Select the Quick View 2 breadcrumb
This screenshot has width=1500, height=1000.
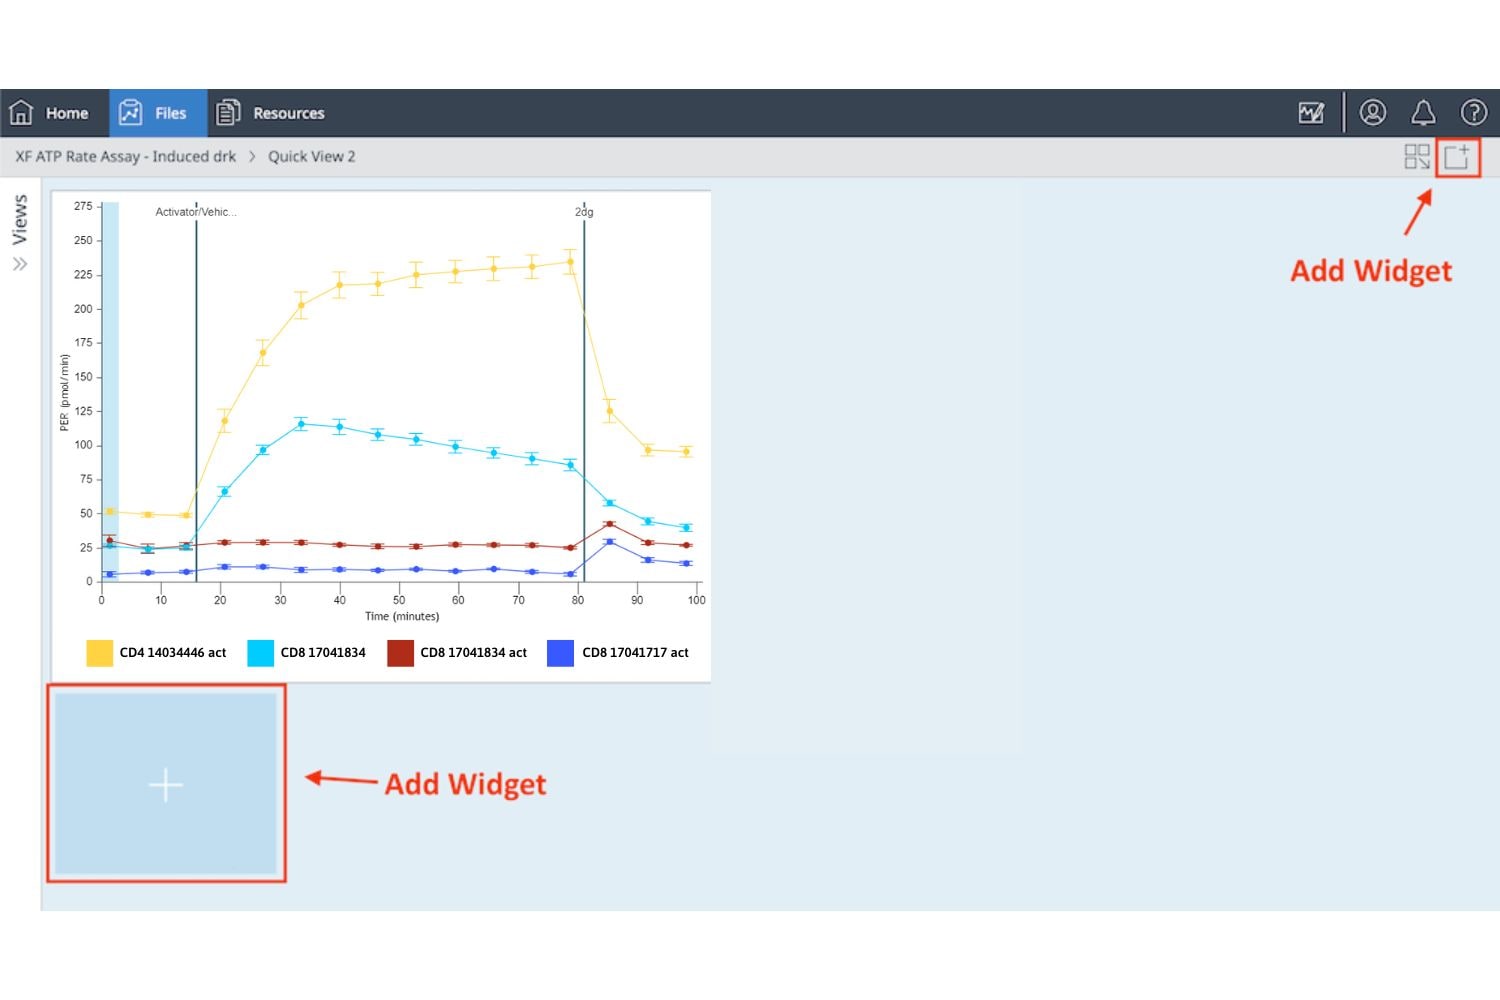click(x=311, y=157)
